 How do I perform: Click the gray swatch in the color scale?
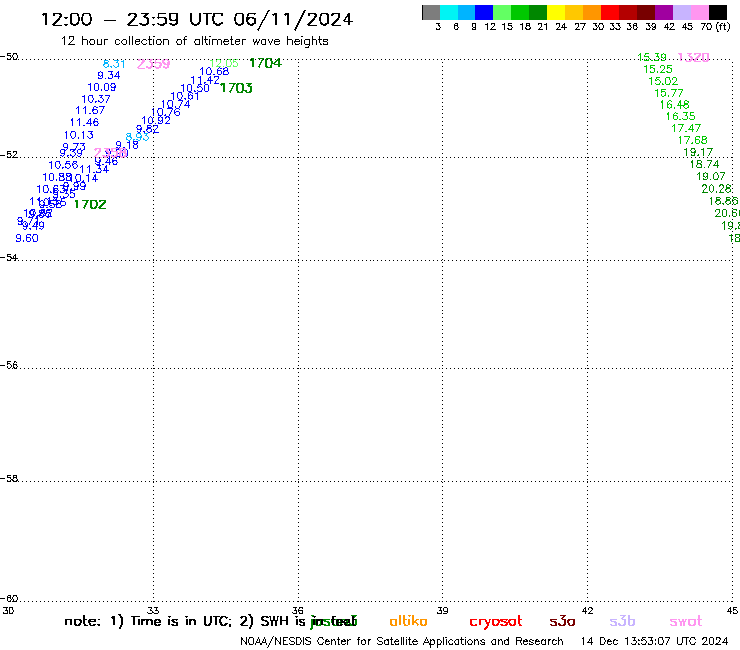tap(431, 13)
